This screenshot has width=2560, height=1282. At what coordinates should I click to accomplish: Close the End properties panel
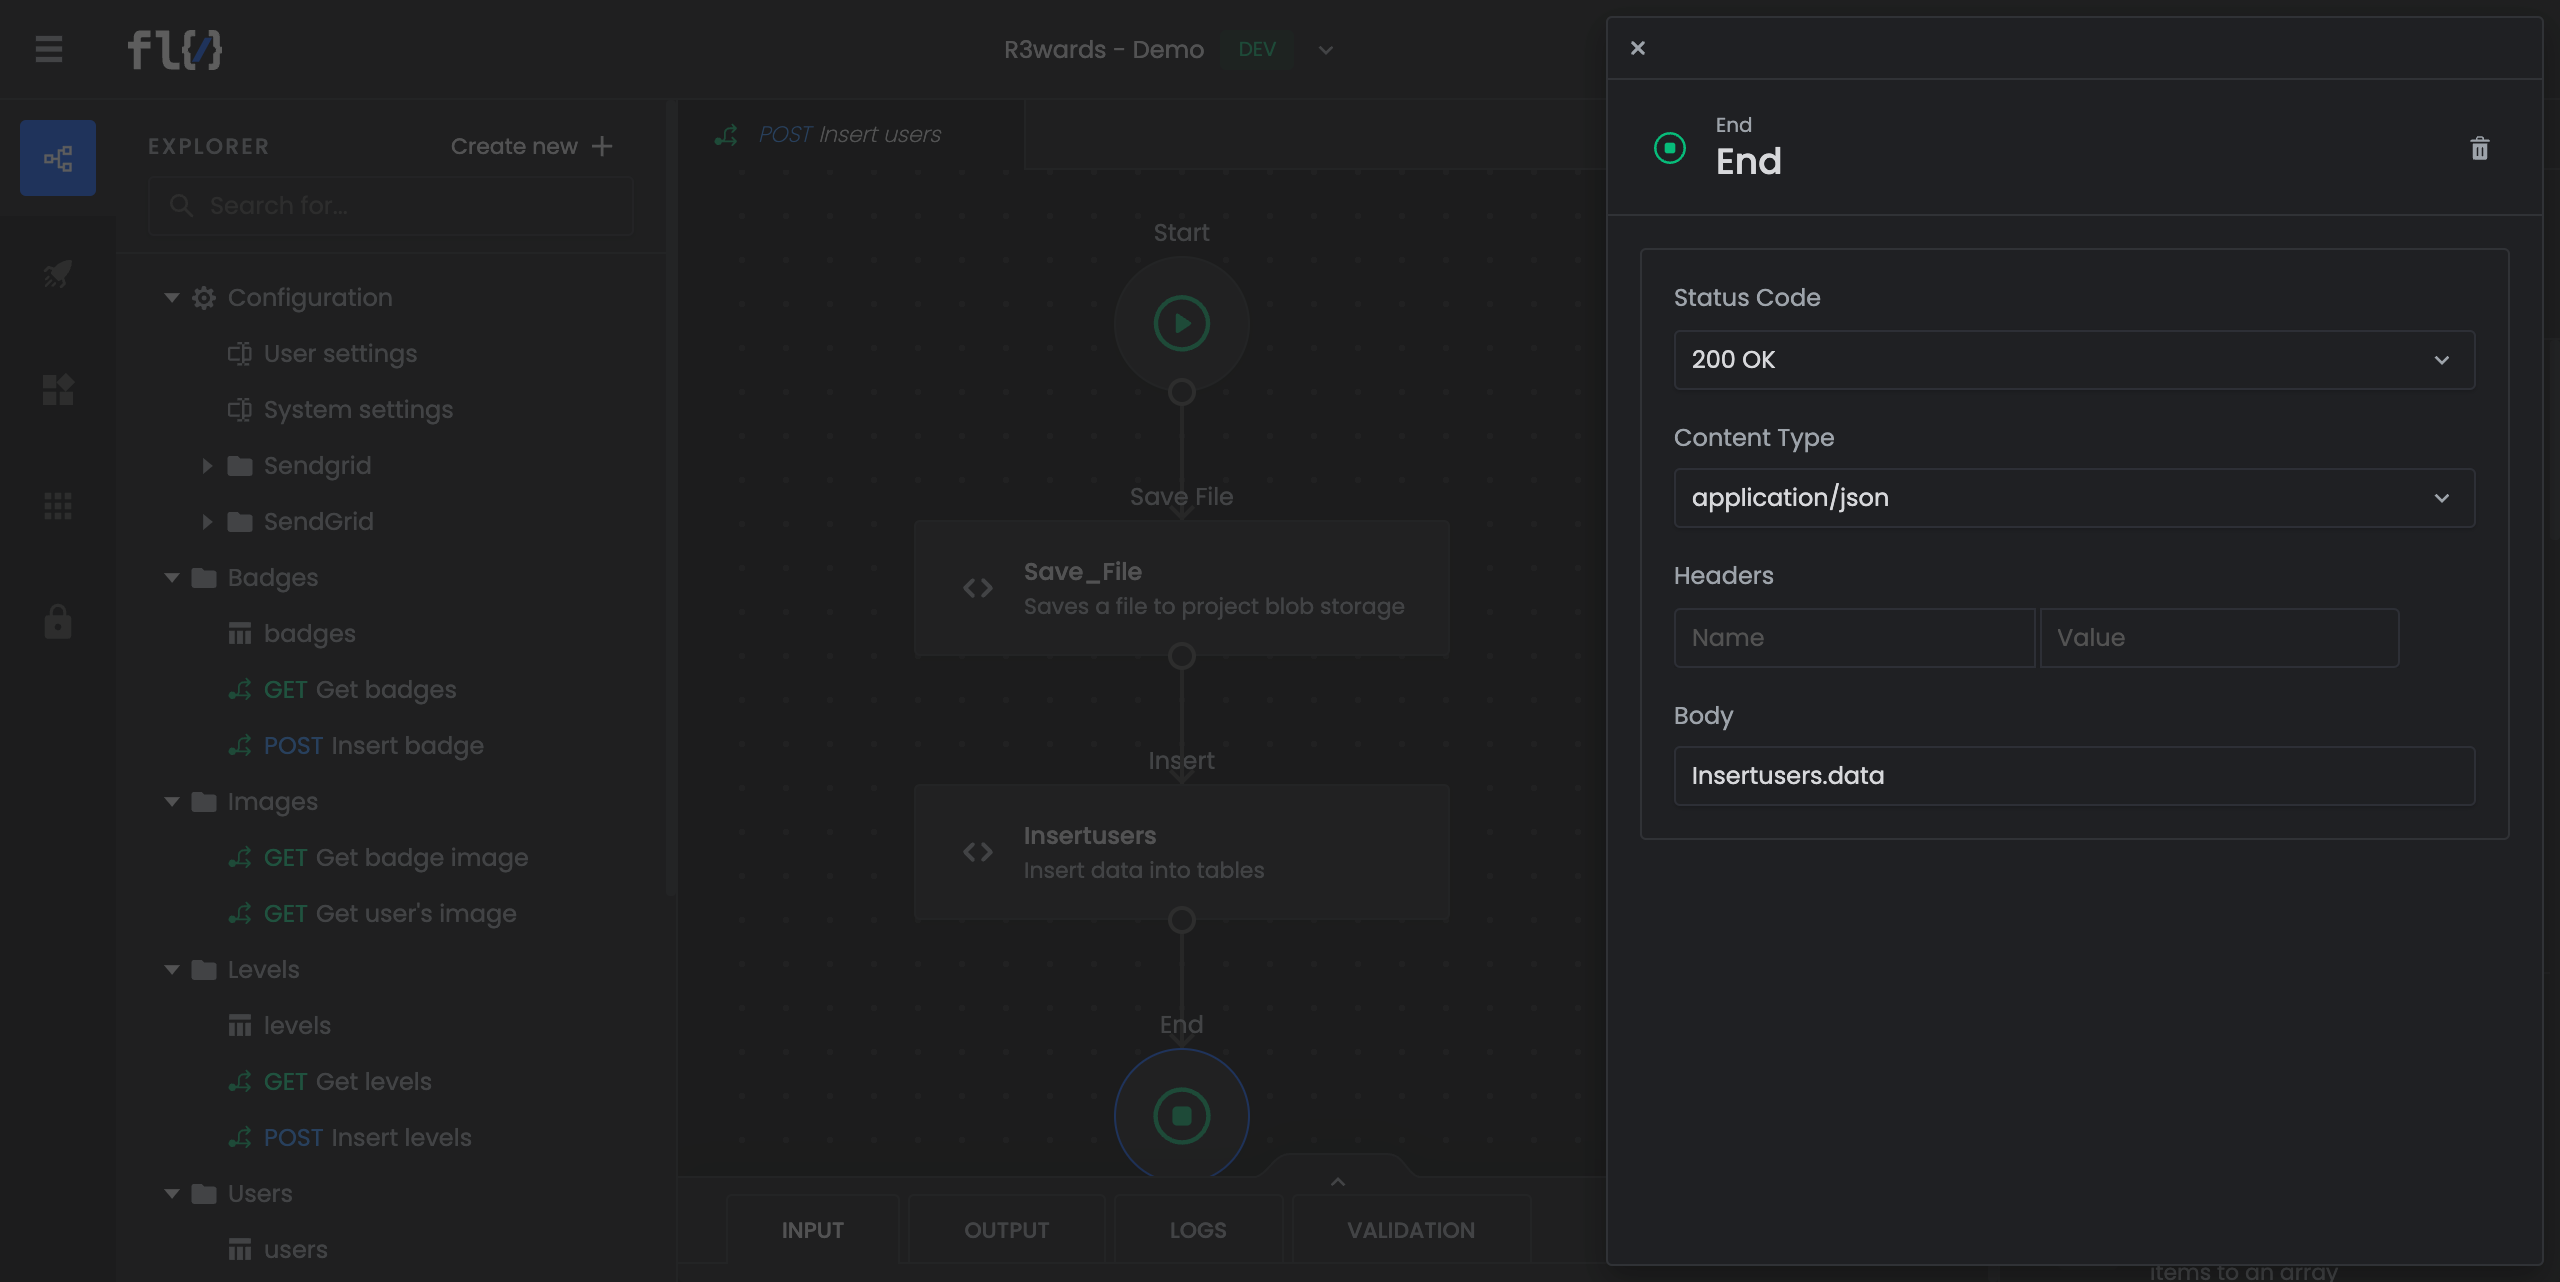(1638, 48)
